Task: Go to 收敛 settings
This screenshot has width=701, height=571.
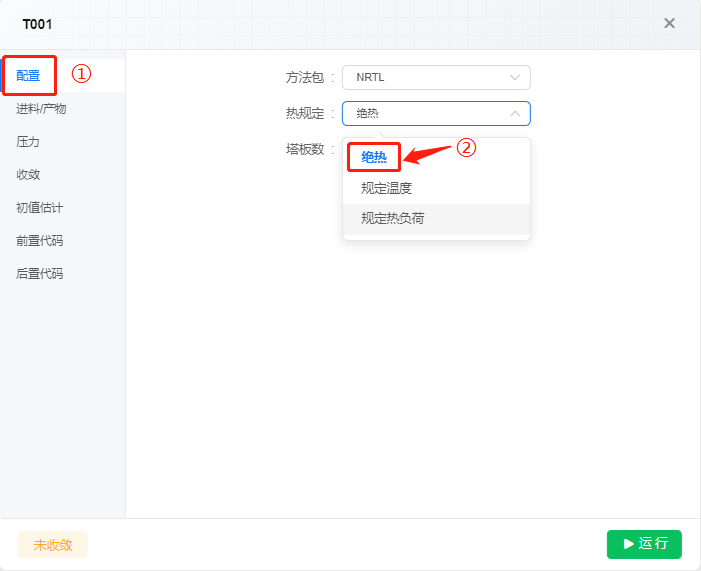Action: pyautogui.click(x=28, y=174)
